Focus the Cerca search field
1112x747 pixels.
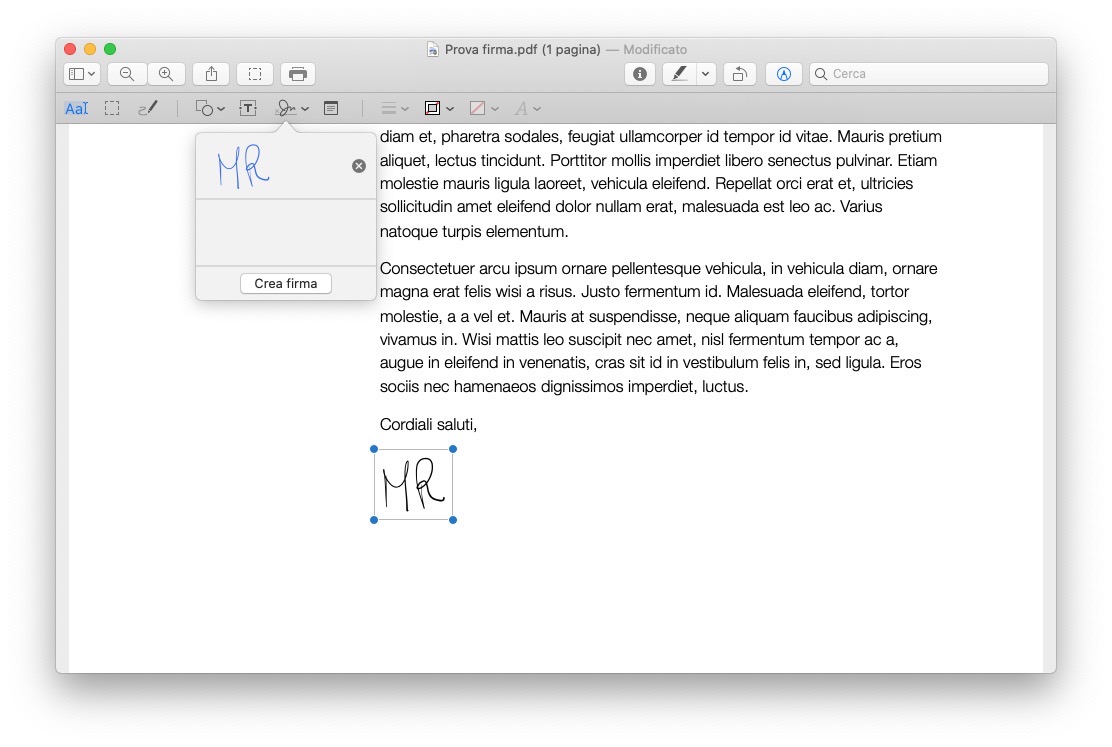[x=929, y=74]
